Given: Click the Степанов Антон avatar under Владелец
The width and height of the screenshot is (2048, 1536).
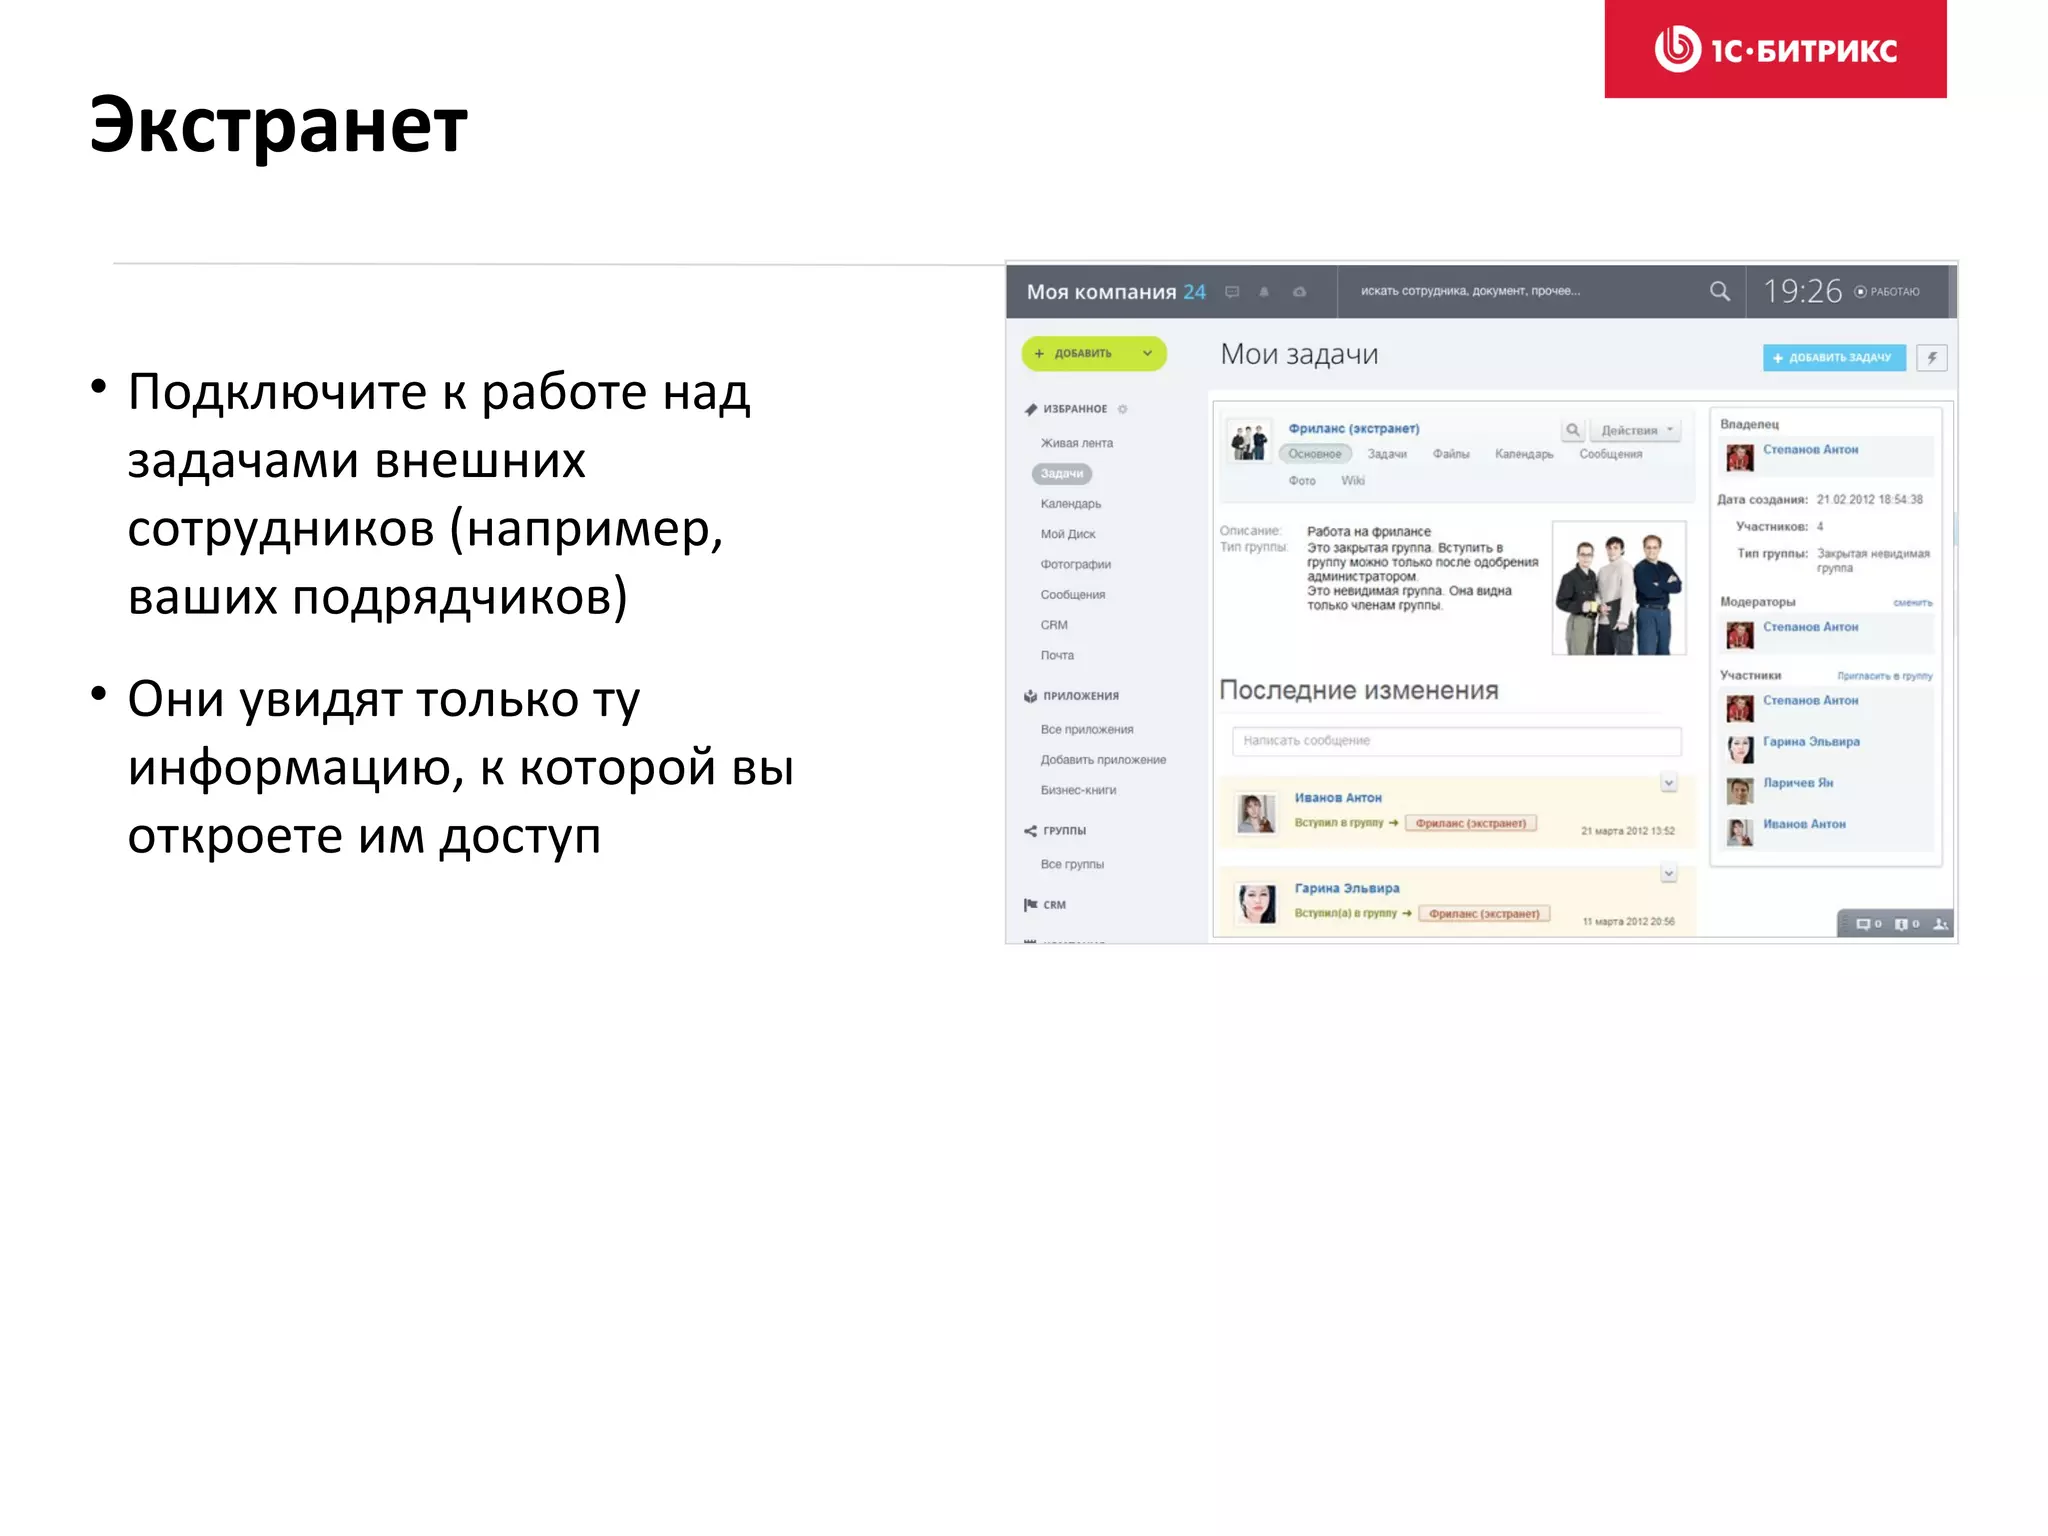Looking at the screenshot, I should [1740, 457].
